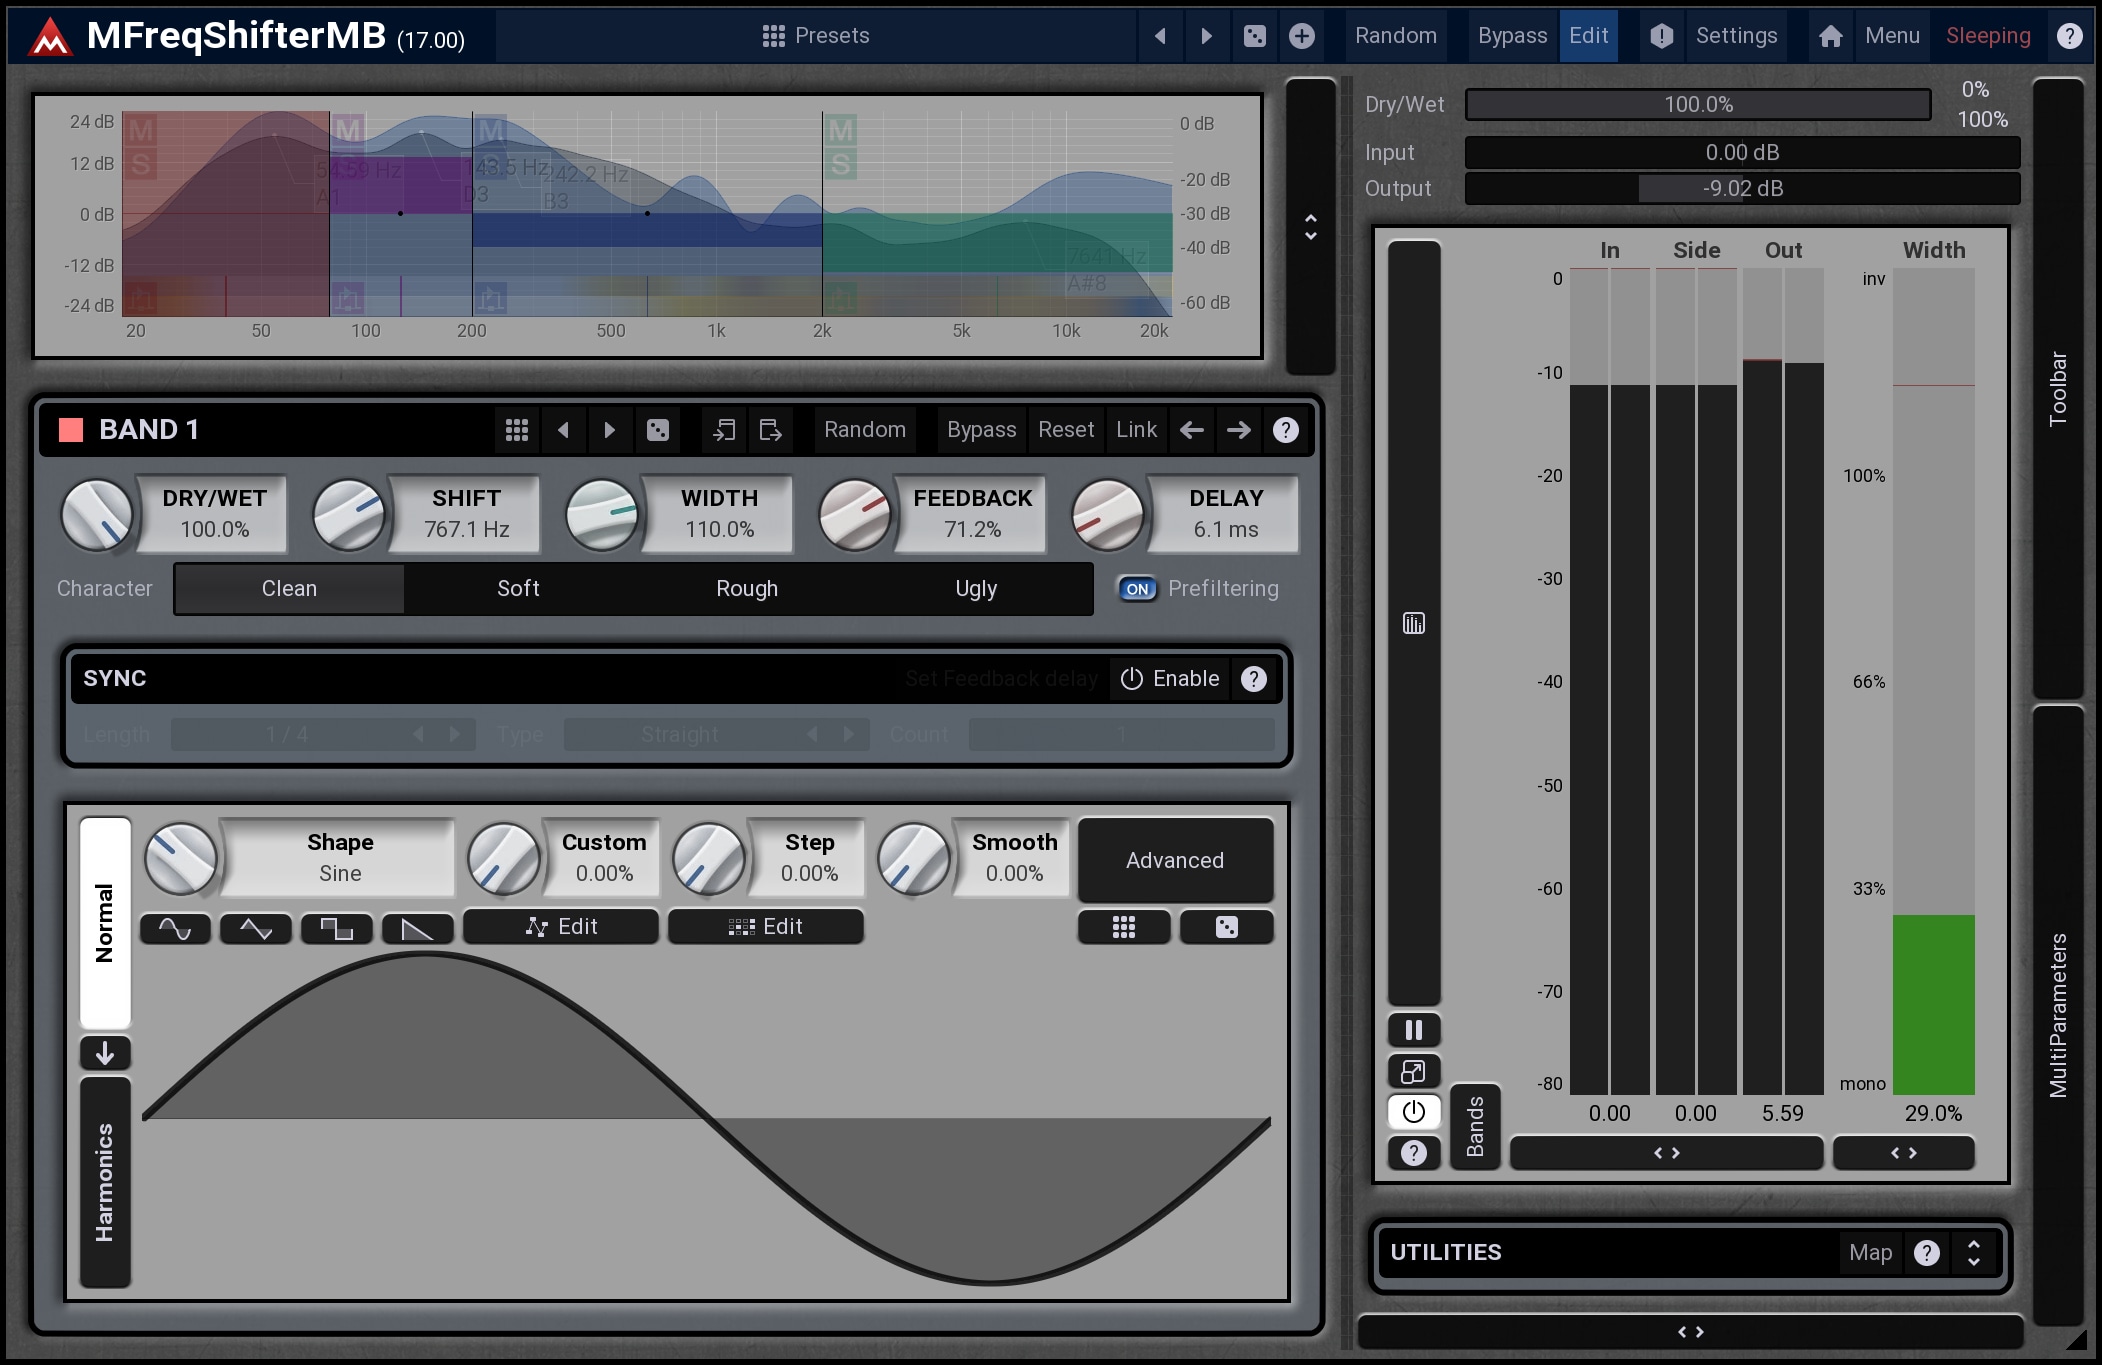Screen dimensions: 2102x1365
Task: Click the Band 1 copy settings icon
Action: pyautogui.click(x=724, y=430)
